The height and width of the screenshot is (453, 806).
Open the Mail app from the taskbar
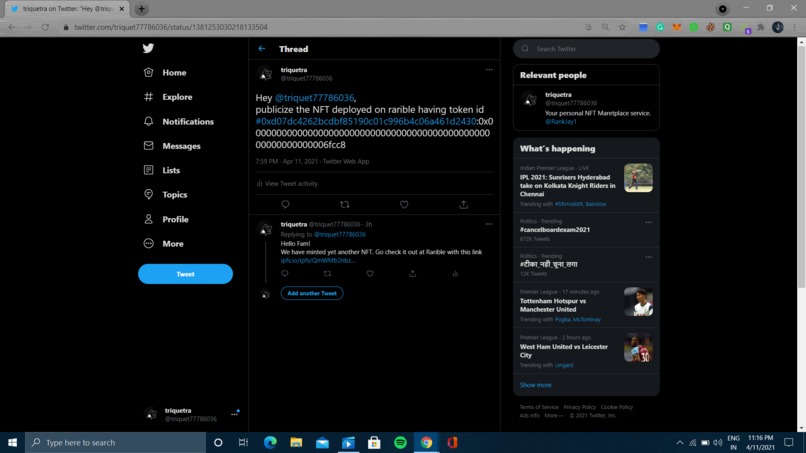(322, 442)
